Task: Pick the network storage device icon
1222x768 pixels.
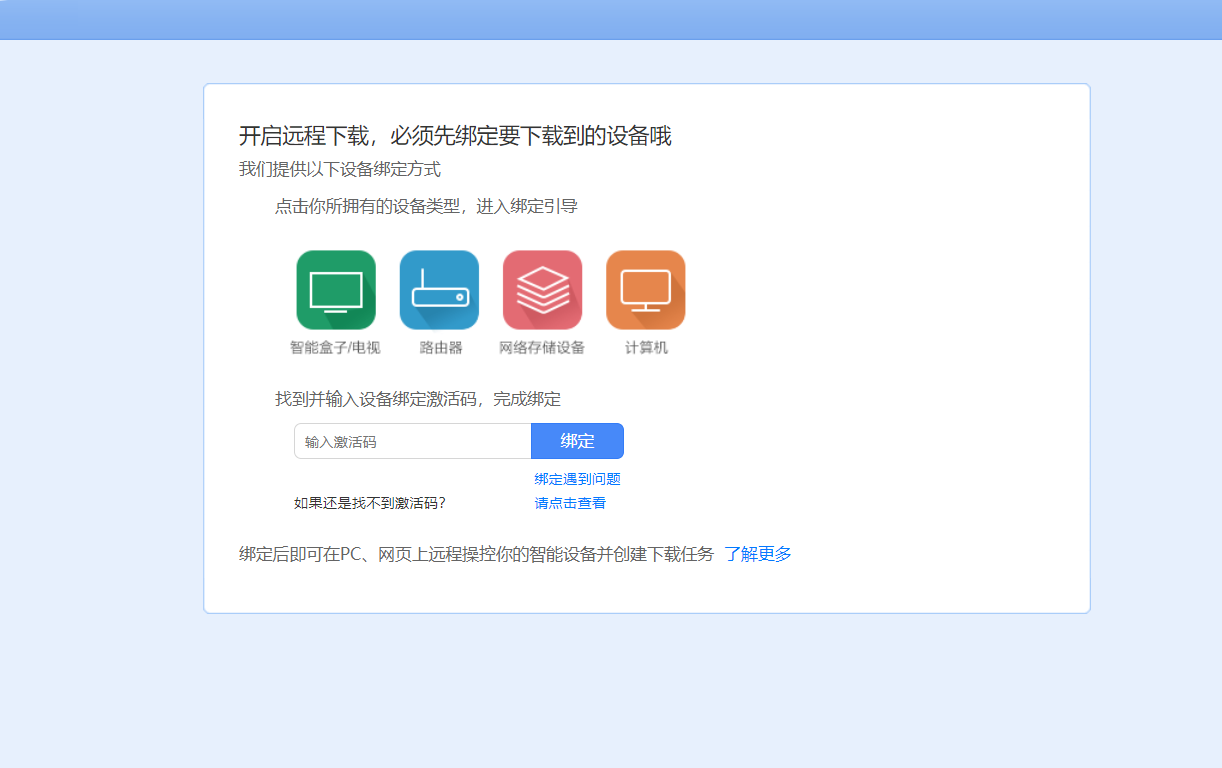Action: pyautogui.click(x=542, y=290)
